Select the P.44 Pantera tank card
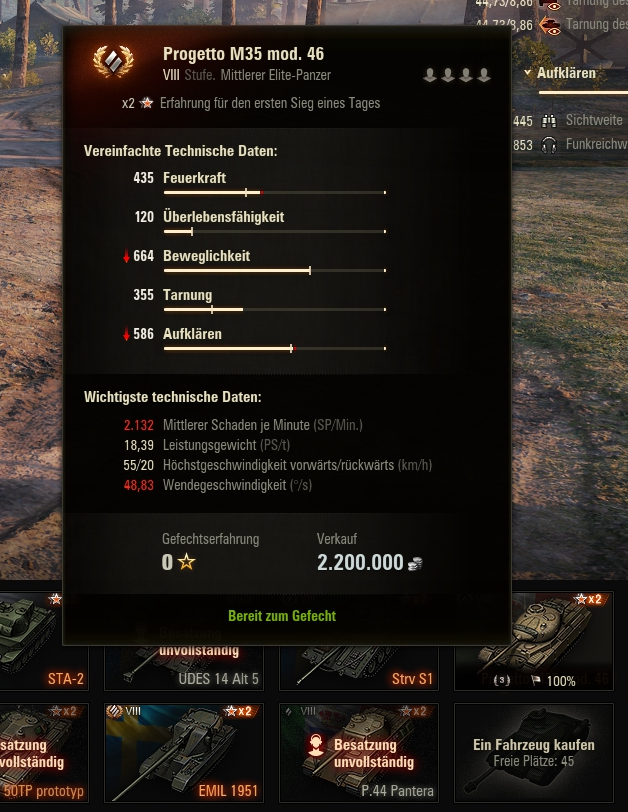 [359, 753]
